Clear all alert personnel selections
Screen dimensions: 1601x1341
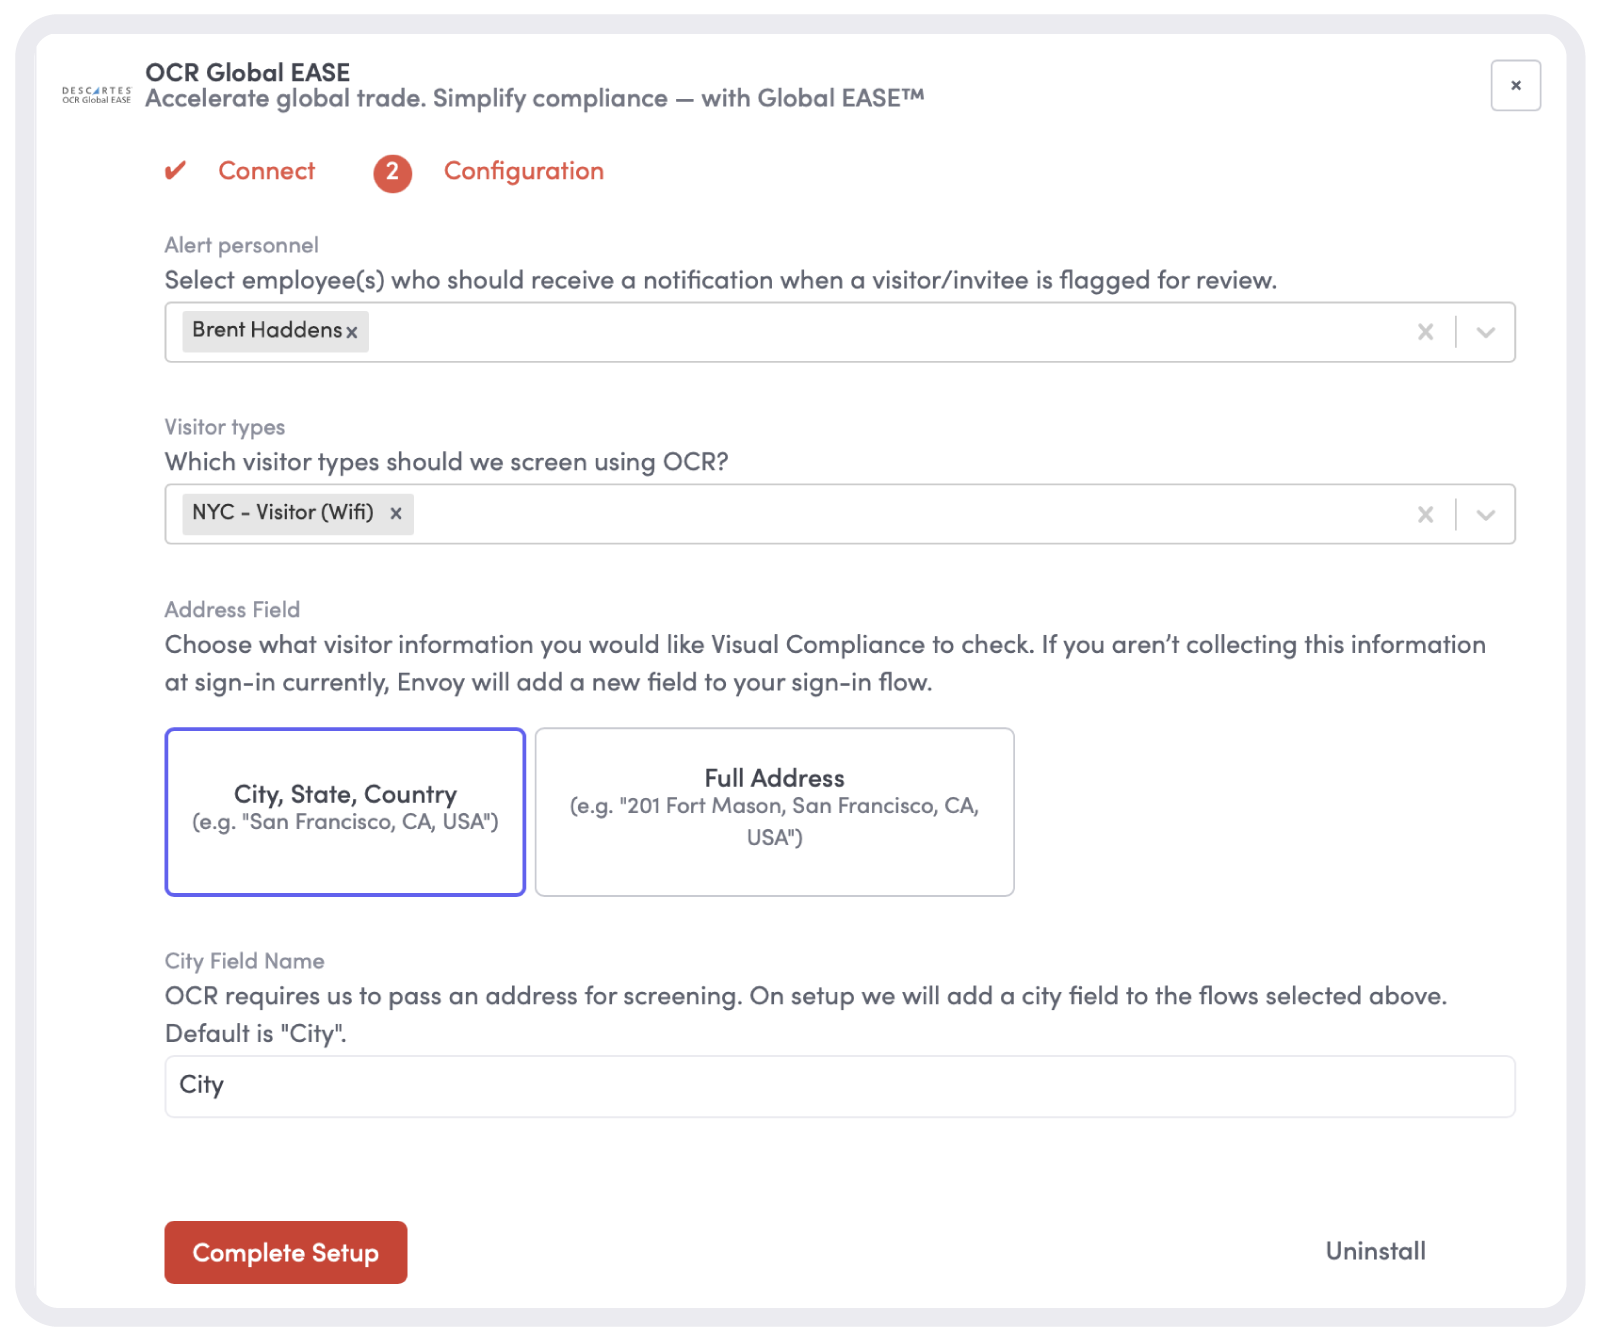pos(1425,332)
